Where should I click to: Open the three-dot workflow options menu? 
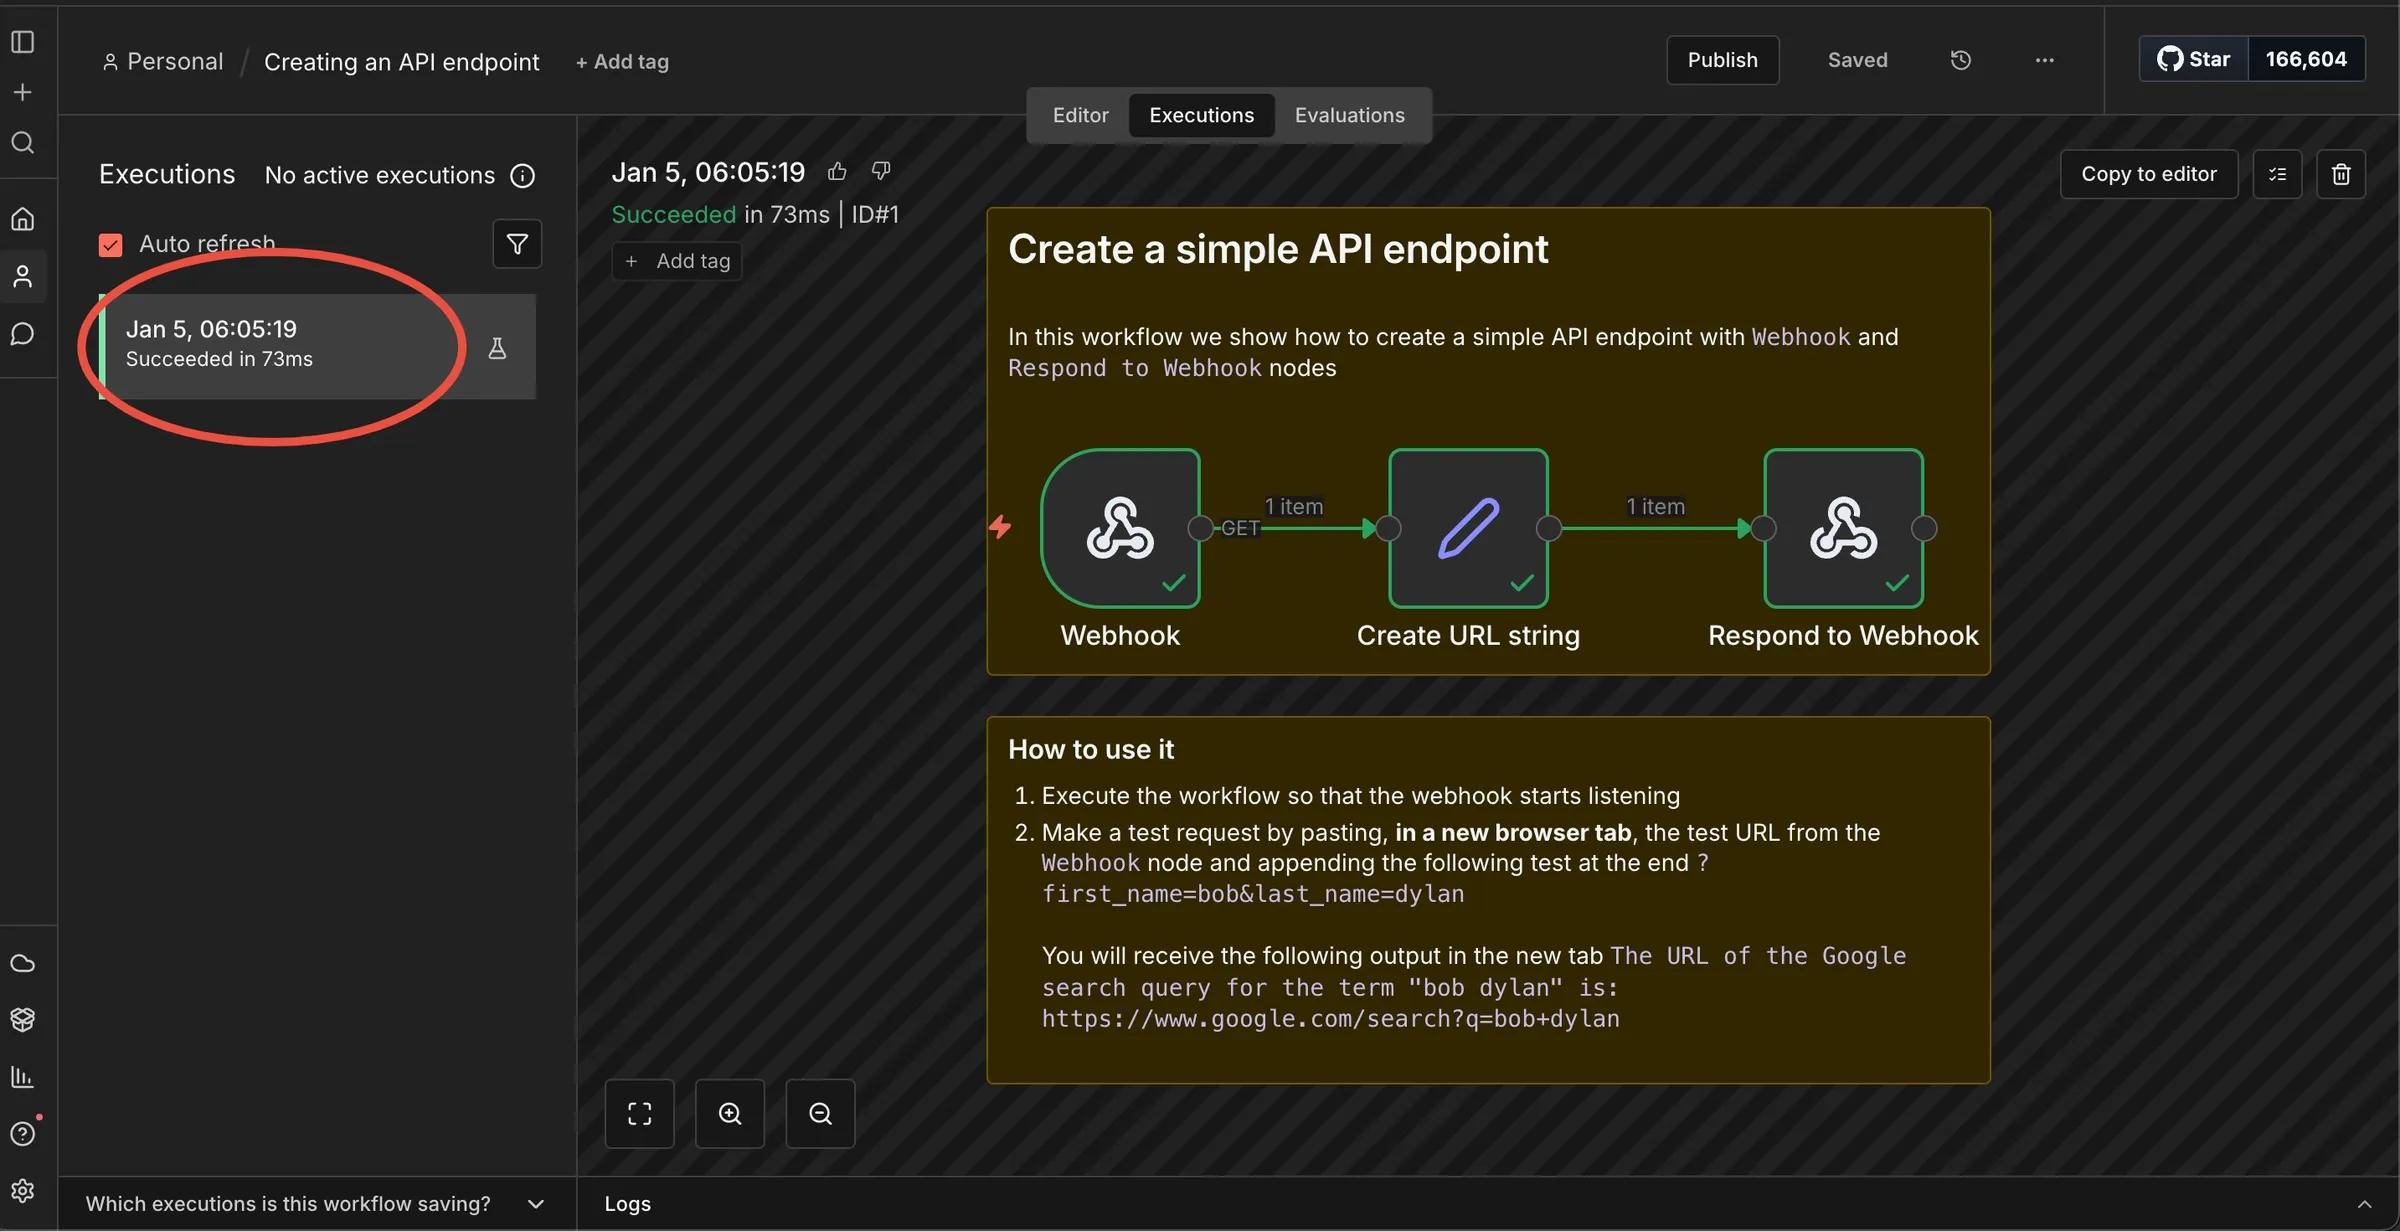pos(2044,60)
